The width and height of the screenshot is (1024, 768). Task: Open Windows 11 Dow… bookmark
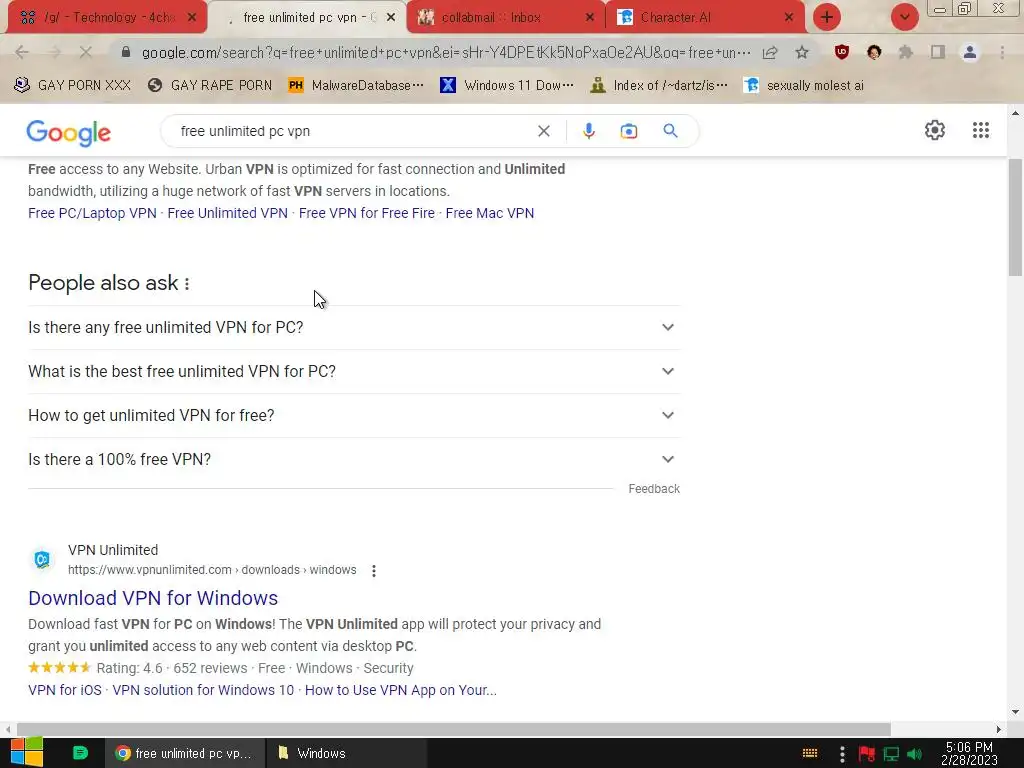pyautogui.click(x=507, y=85)
